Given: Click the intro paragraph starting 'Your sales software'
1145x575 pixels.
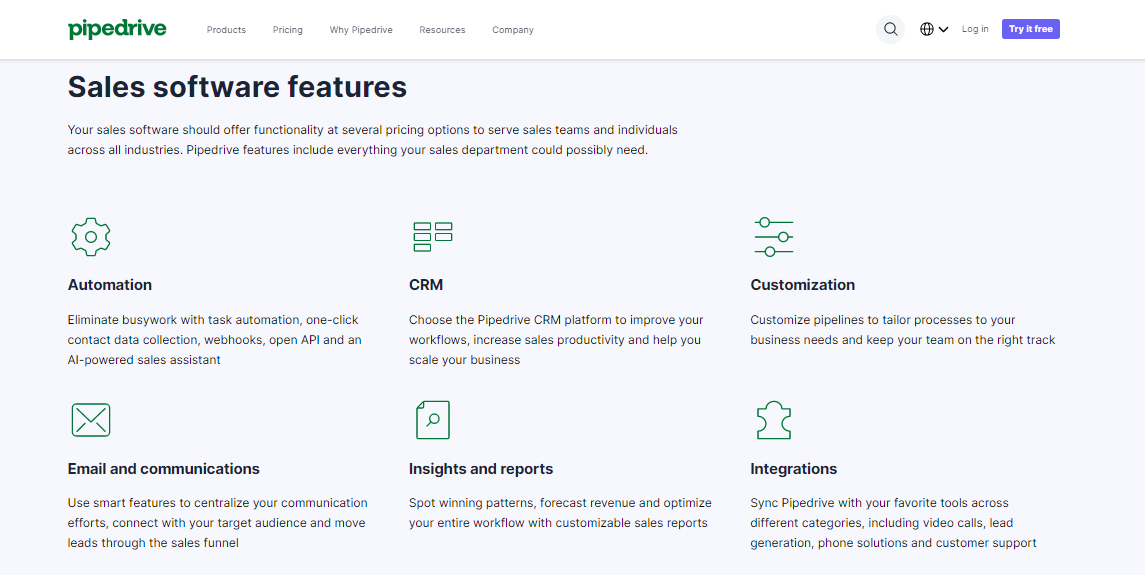Looking at the screenshot, I should [372, 140].
